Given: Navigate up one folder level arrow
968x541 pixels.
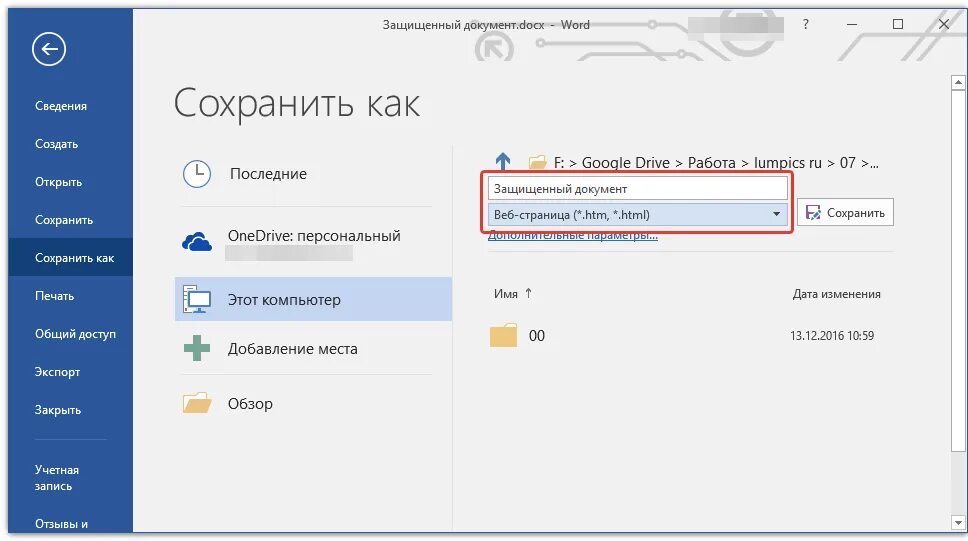Looking at the screenshot, I should tap(503, 162).
